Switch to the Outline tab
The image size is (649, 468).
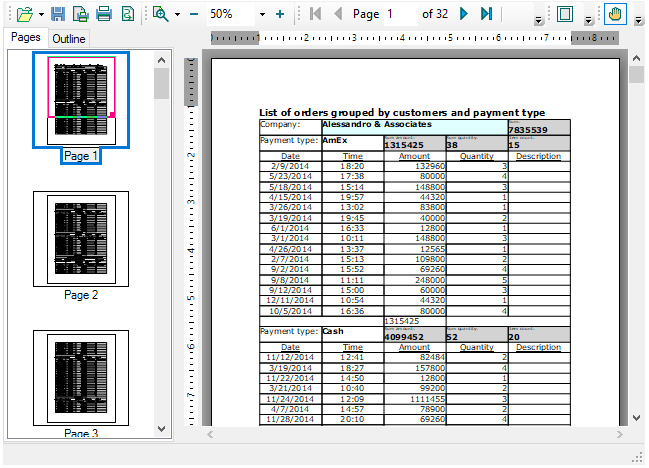(69, 39)
